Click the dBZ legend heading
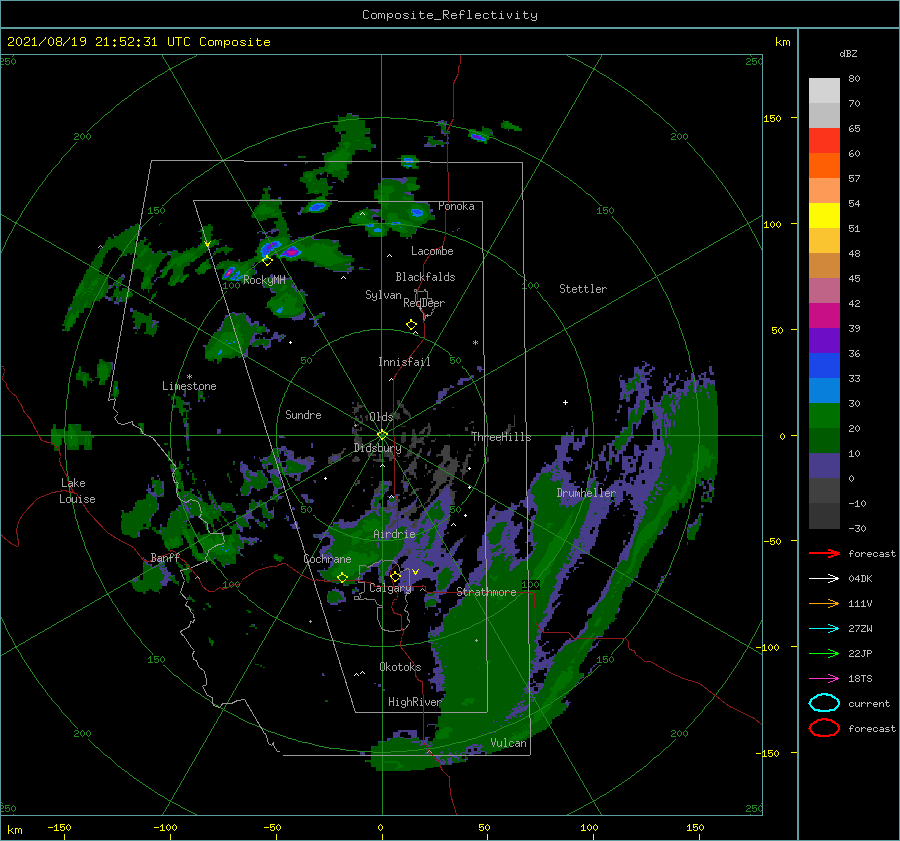900x841 pixels. click(x=848, y=53)
